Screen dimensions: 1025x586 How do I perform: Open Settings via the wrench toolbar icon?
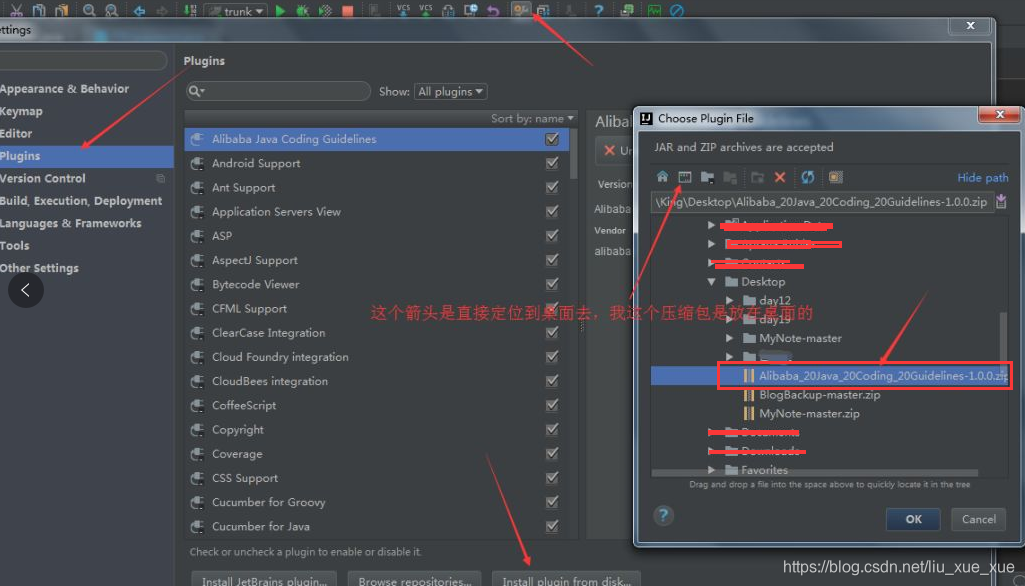click(521, 10)
